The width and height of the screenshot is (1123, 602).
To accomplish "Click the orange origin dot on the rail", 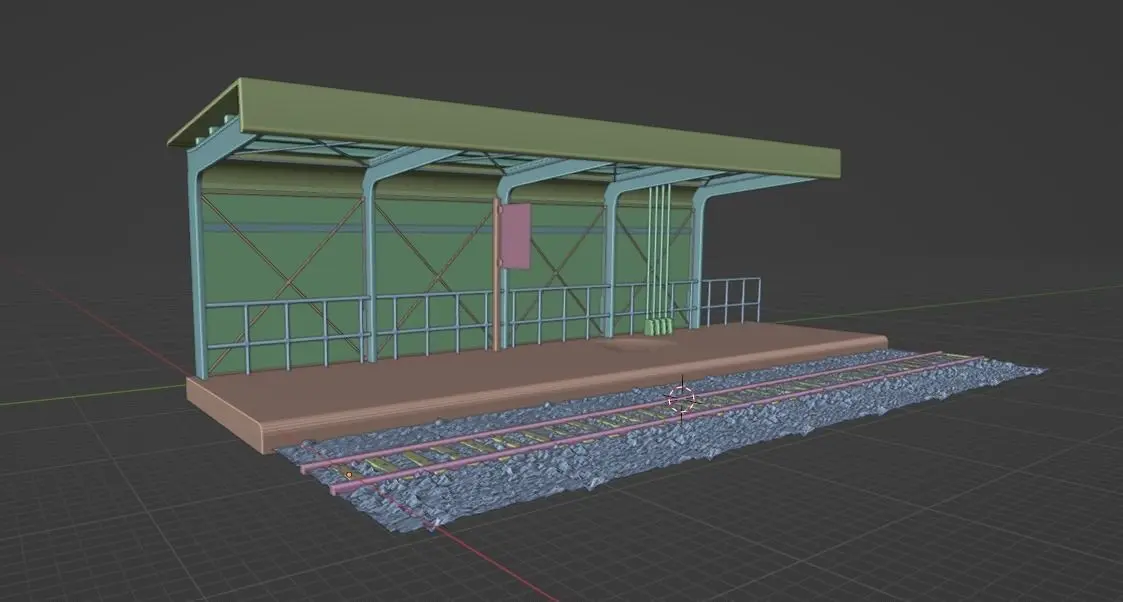I will point(350,475).
